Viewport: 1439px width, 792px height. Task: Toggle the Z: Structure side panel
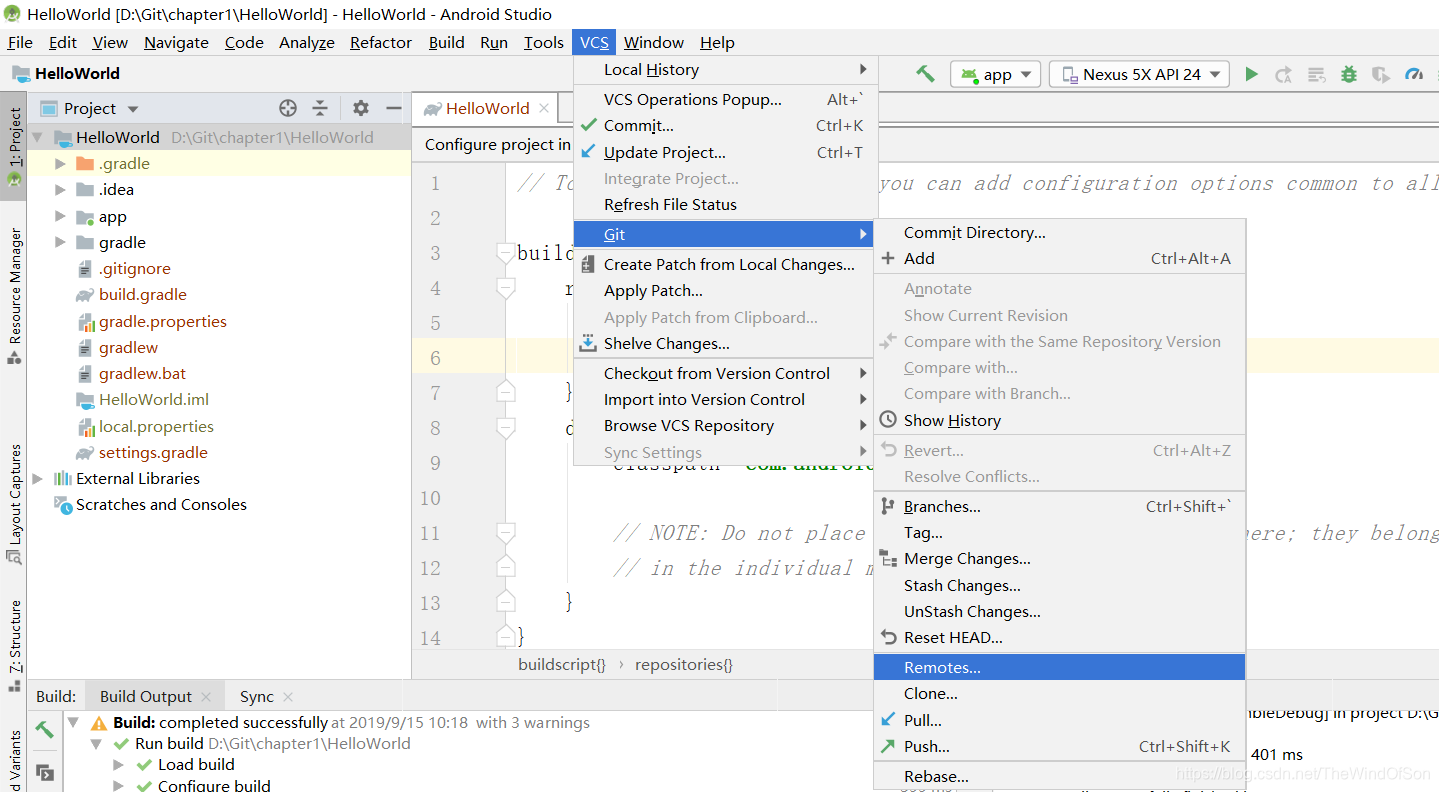(x=14, y=644)
